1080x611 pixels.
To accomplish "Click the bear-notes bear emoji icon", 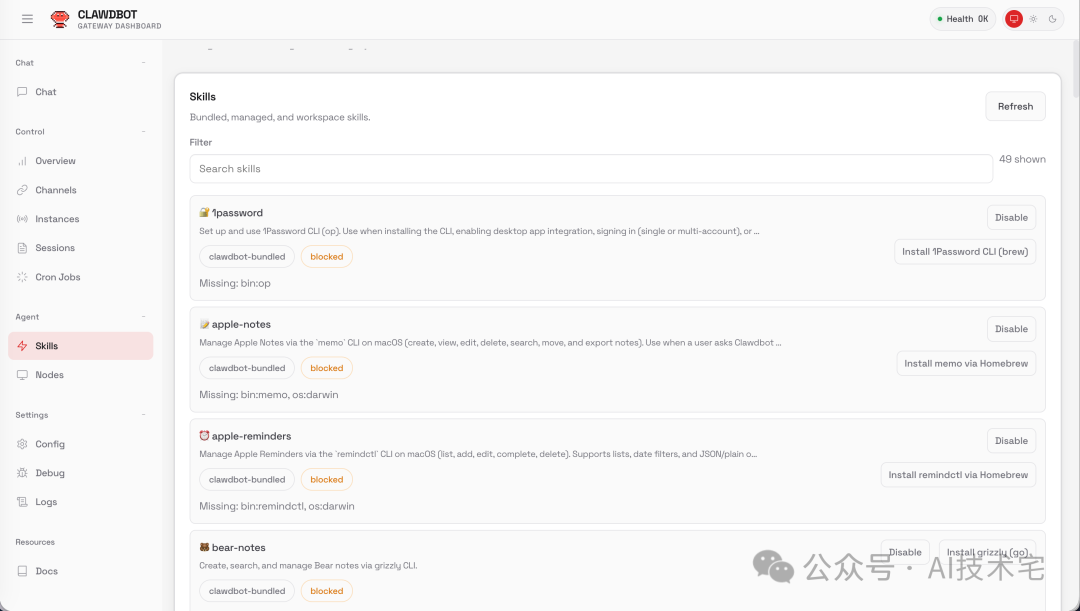I will pos(204,547).
